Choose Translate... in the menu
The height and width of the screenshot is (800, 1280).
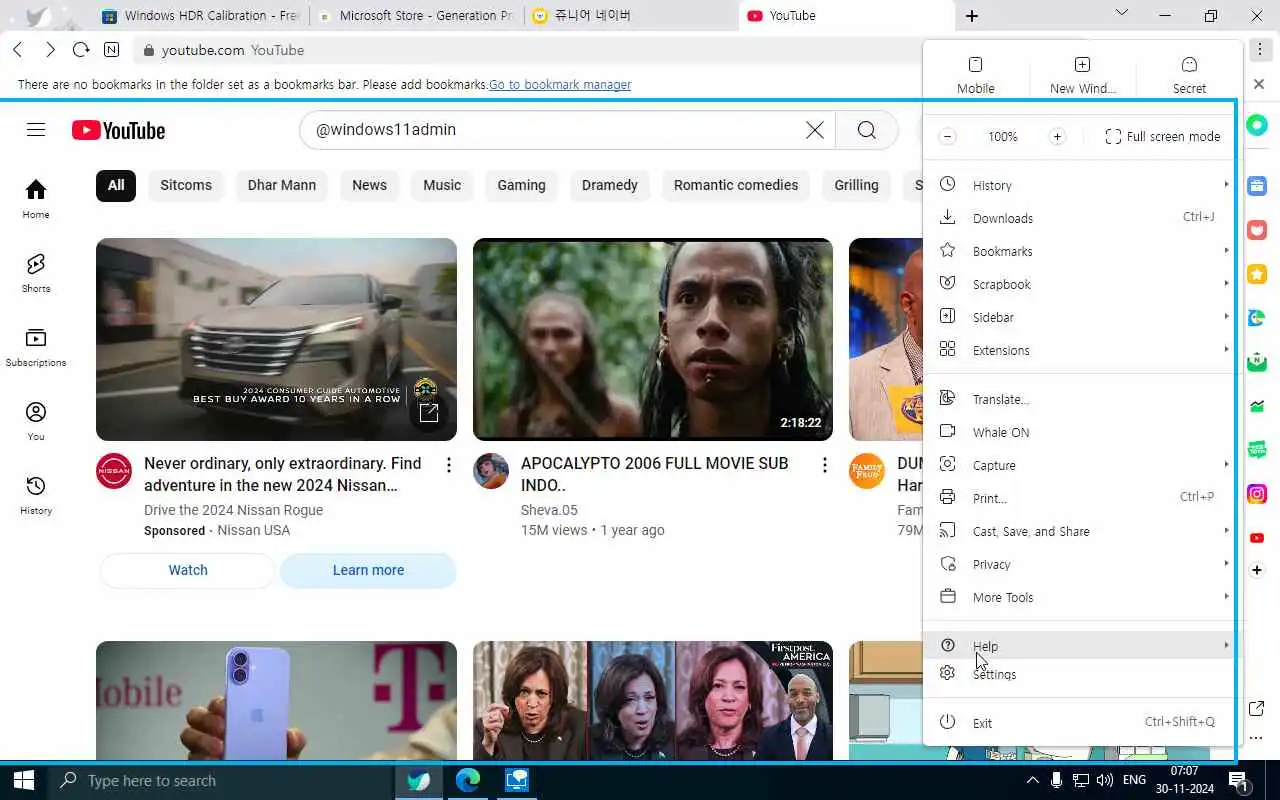(1081, 399)
